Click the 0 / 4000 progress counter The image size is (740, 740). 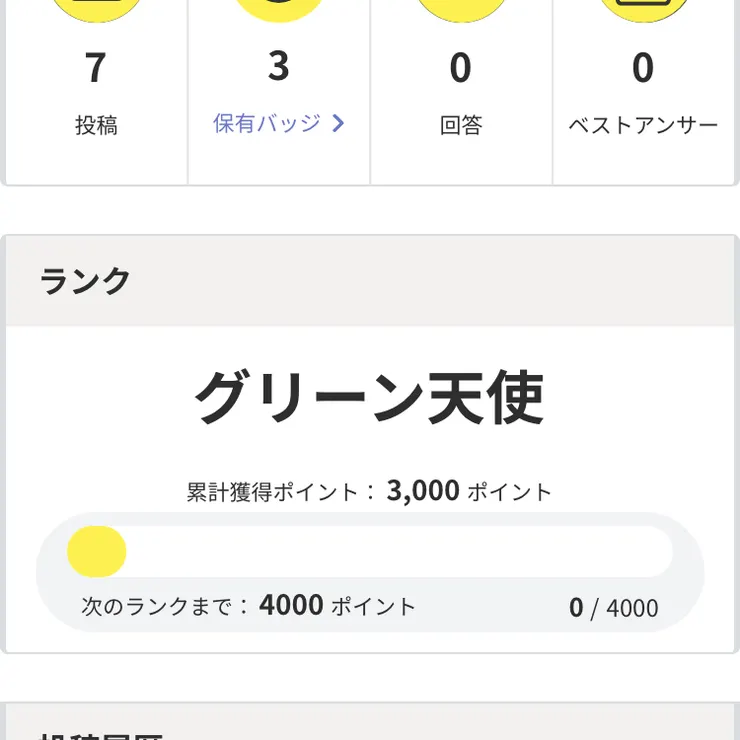click(x=613, y=608)
